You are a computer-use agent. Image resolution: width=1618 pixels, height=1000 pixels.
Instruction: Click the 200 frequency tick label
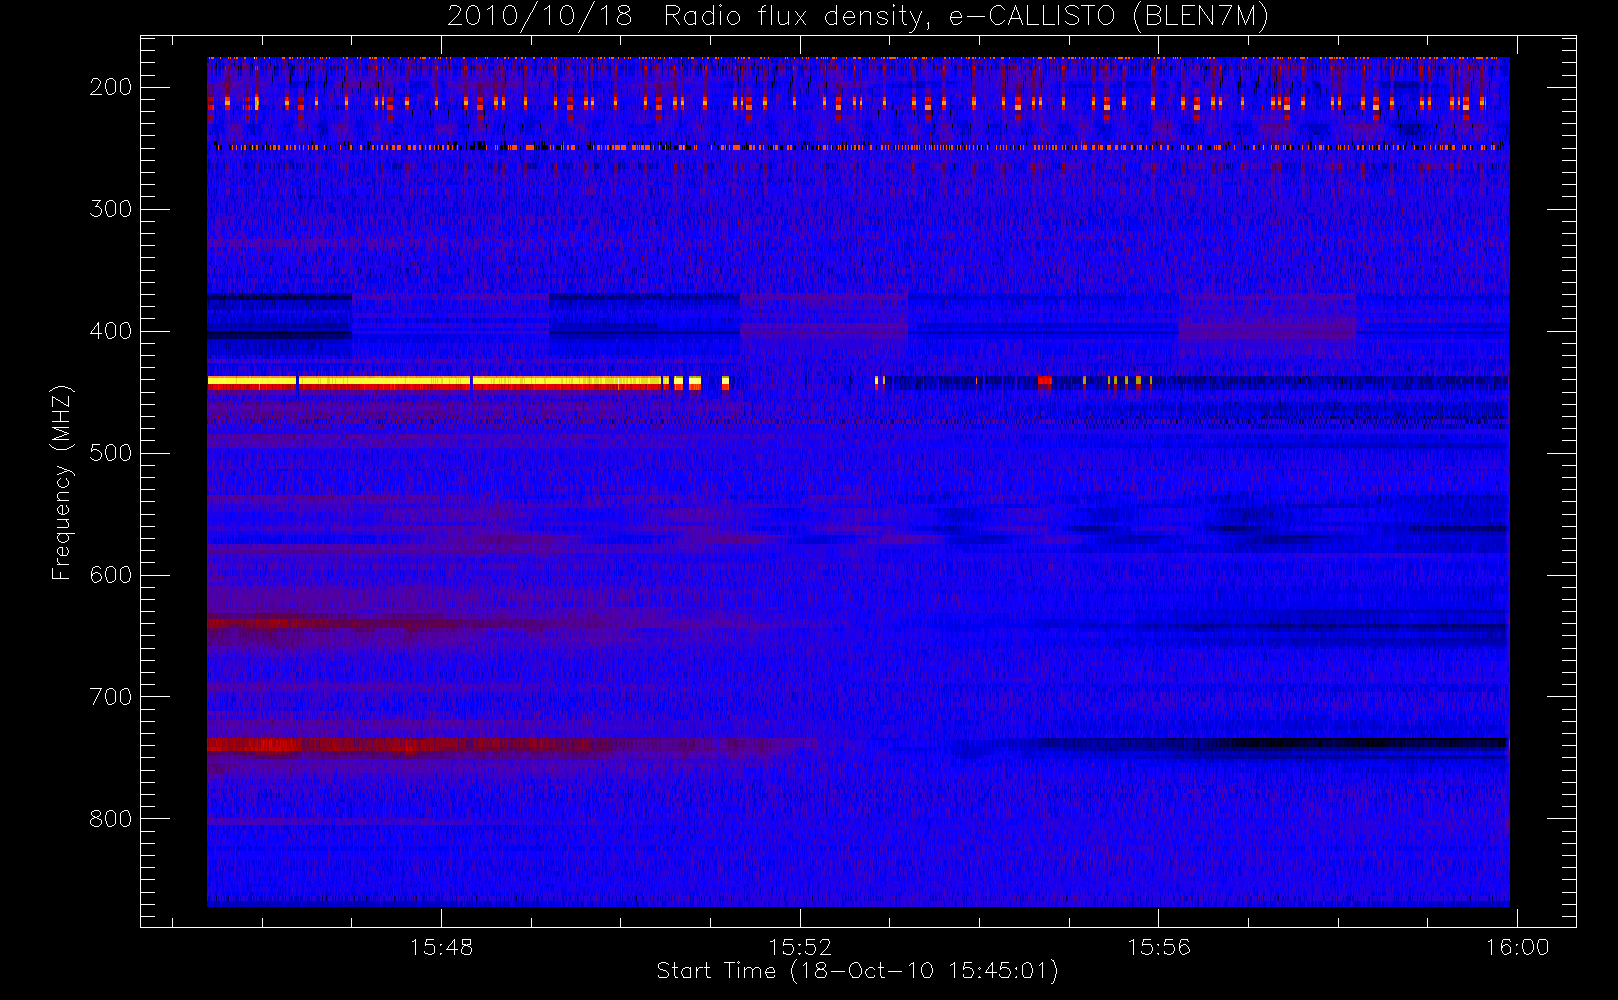point(110,87)
